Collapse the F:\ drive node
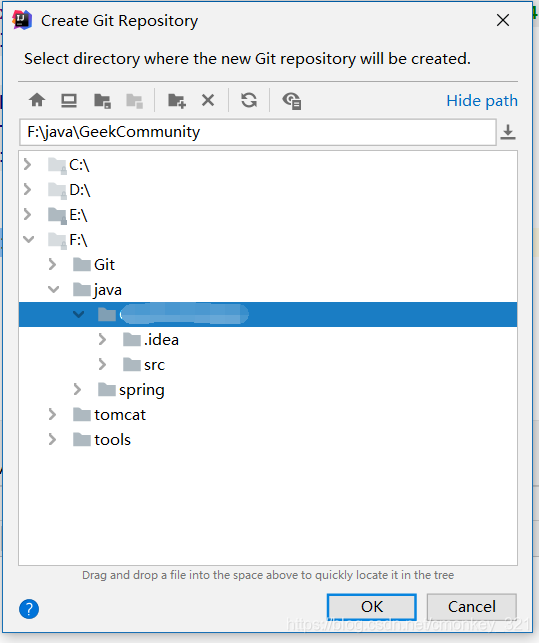Screen dimensions: 539x643 tap(28, 239)
